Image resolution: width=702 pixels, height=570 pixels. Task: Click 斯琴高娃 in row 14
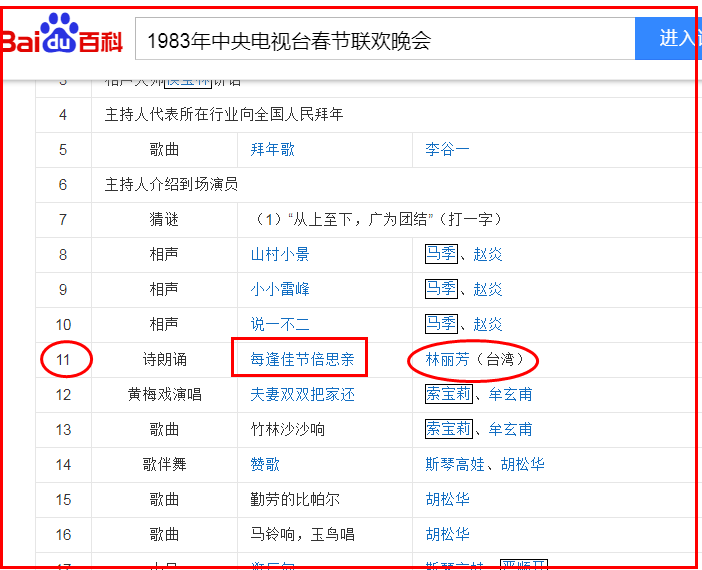pos(455,464)
